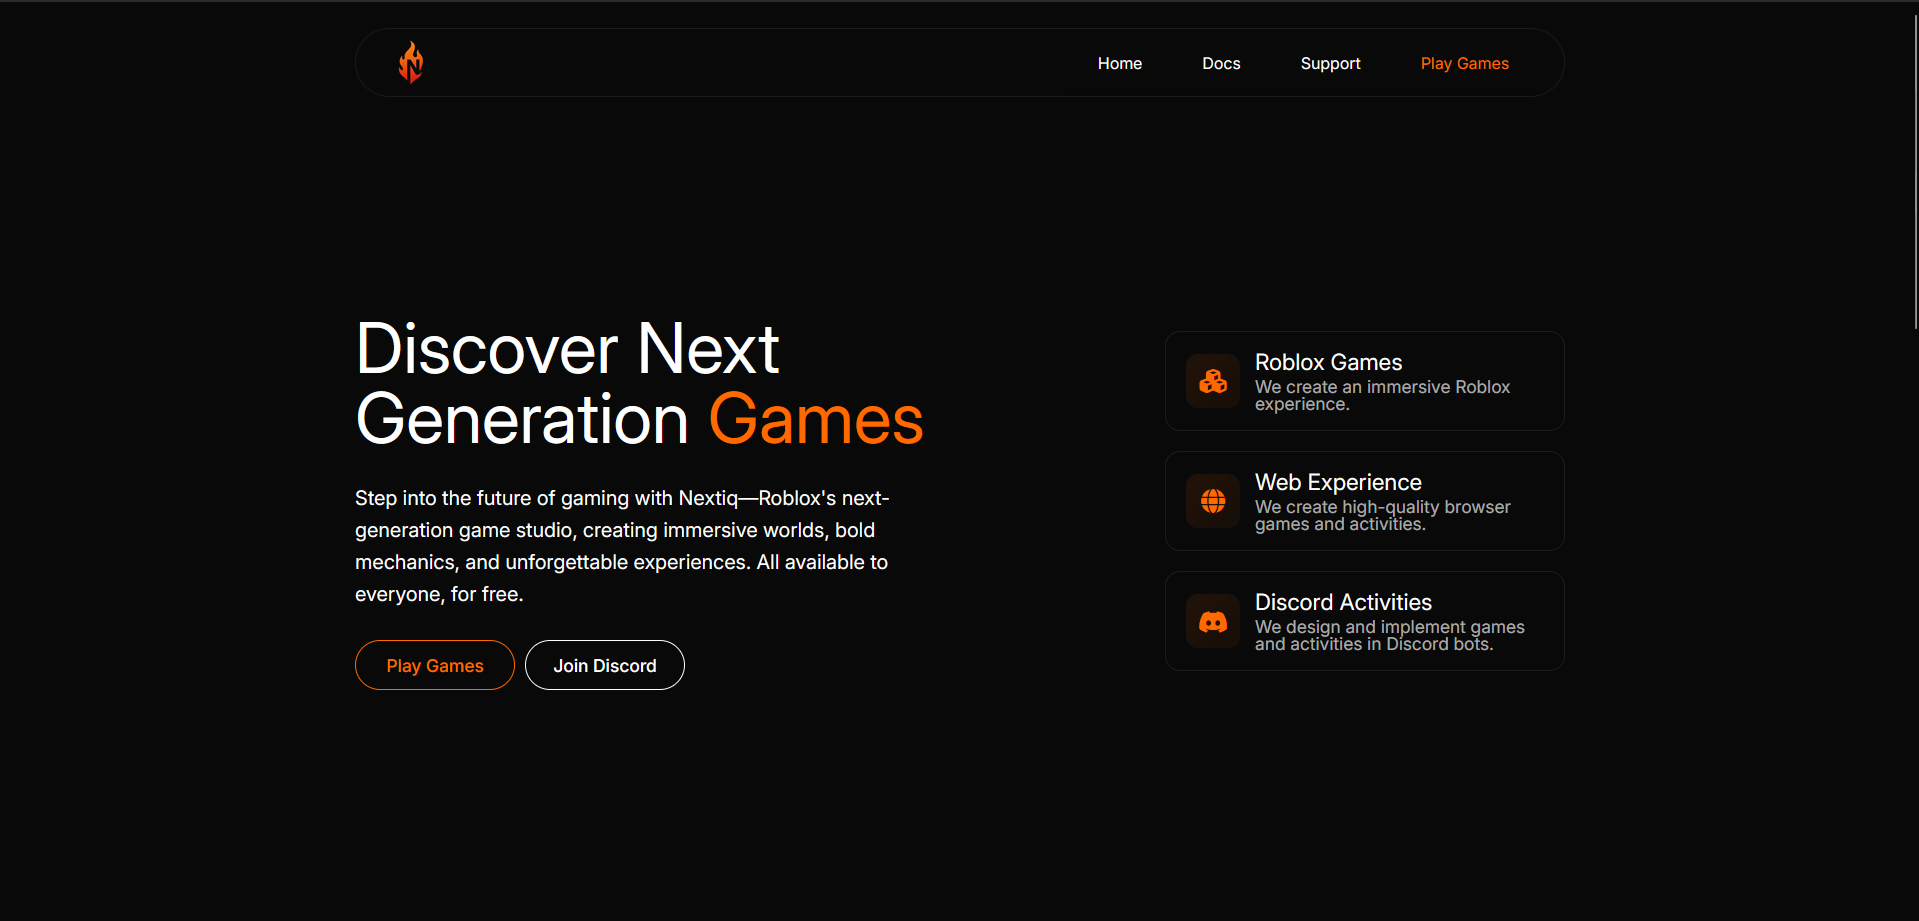Viewport: 1919px width, 921px height.
Task: Click the Discord logo icon
Action: point(1213,622)
